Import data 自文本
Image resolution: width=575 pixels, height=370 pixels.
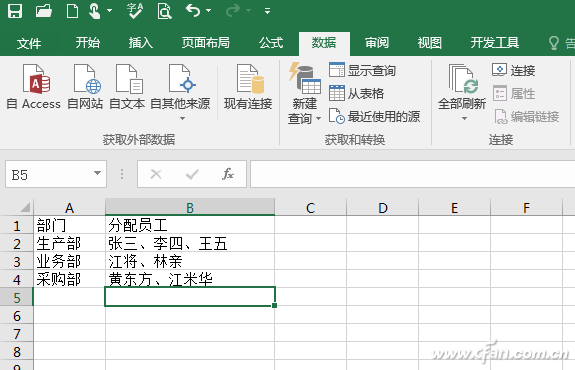pyautogui.click(x=127, y=87)
